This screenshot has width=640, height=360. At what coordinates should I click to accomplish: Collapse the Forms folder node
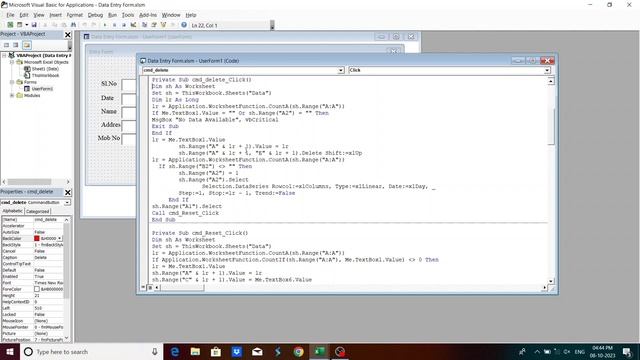tap(12, 82)
